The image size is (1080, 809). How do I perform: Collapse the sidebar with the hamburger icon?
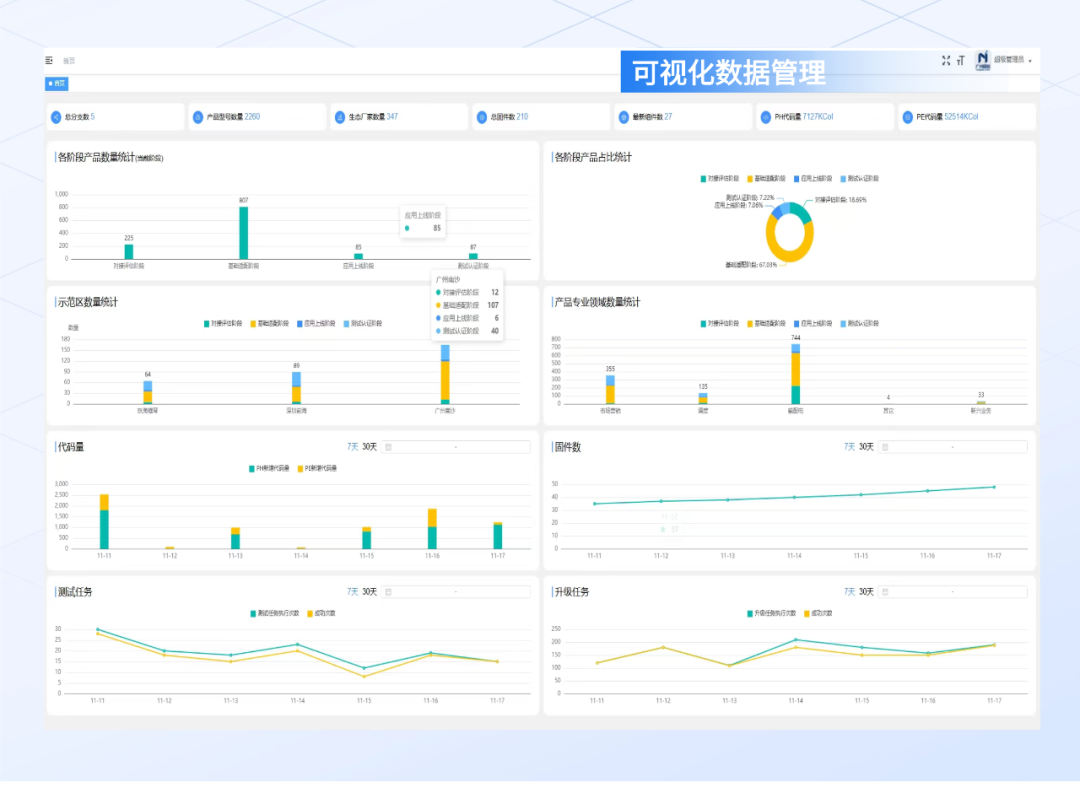pos(49,61)
